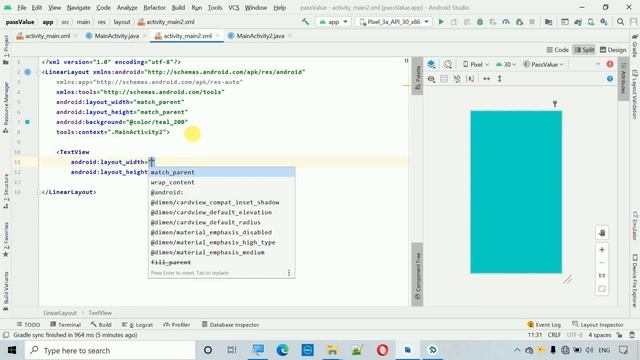The width and height of the screenshot is (640, 360).
Task: Open the Layout Inspector panel
Action: [x=598, y=324]
